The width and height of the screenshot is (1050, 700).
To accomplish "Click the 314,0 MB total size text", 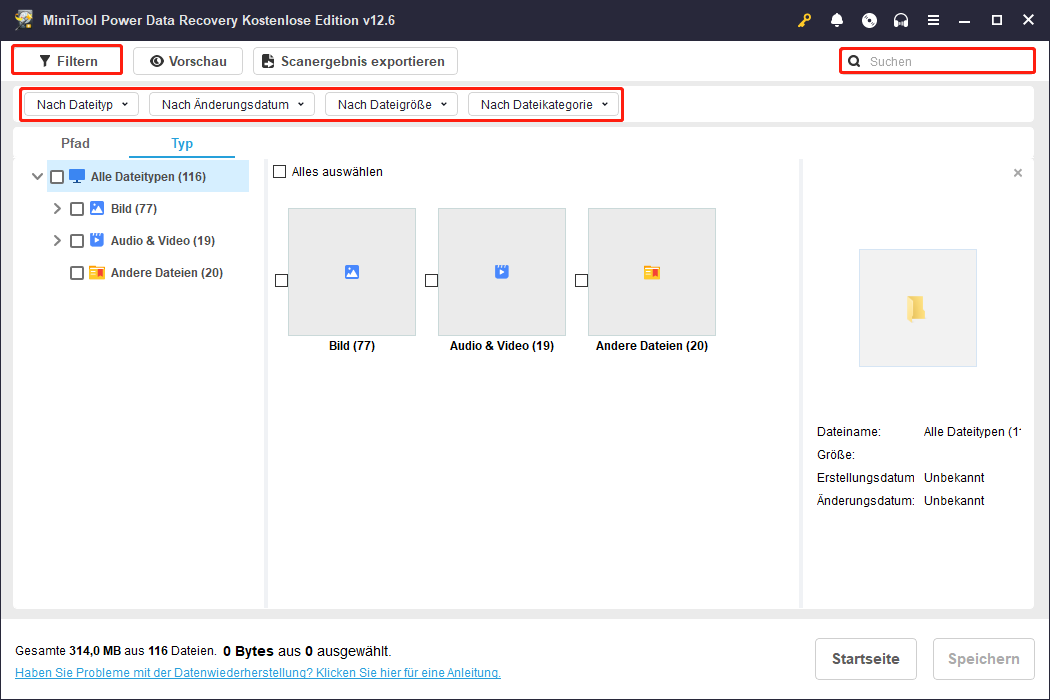I will (95, 651).
